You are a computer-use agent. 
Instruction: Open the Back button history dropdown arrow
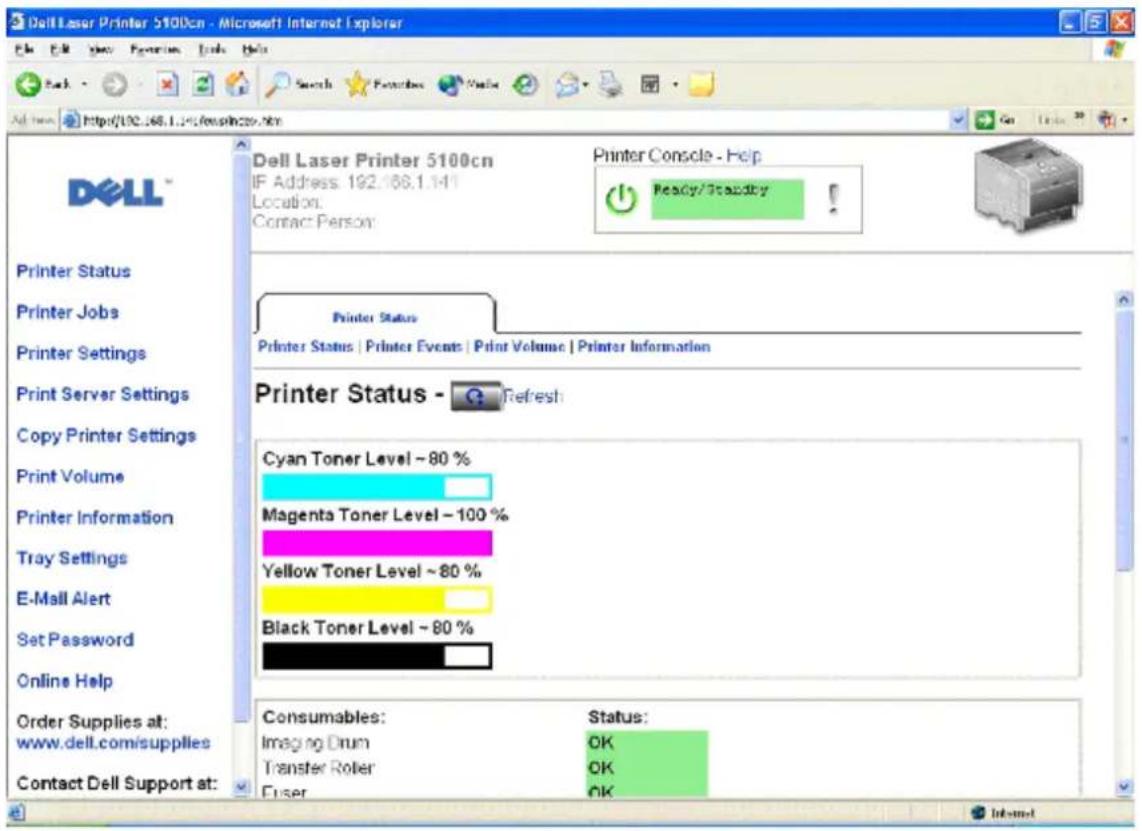(84, 85)
